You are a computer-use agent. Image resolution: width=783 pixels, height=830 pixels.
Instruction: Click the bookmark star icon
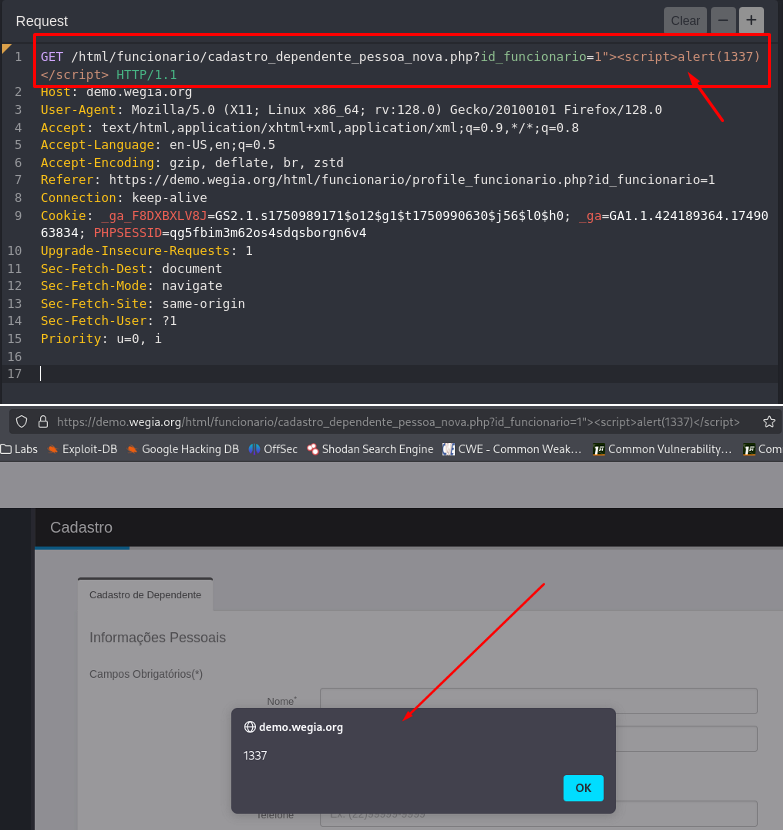pyautogui.click(x=769, y=422)
